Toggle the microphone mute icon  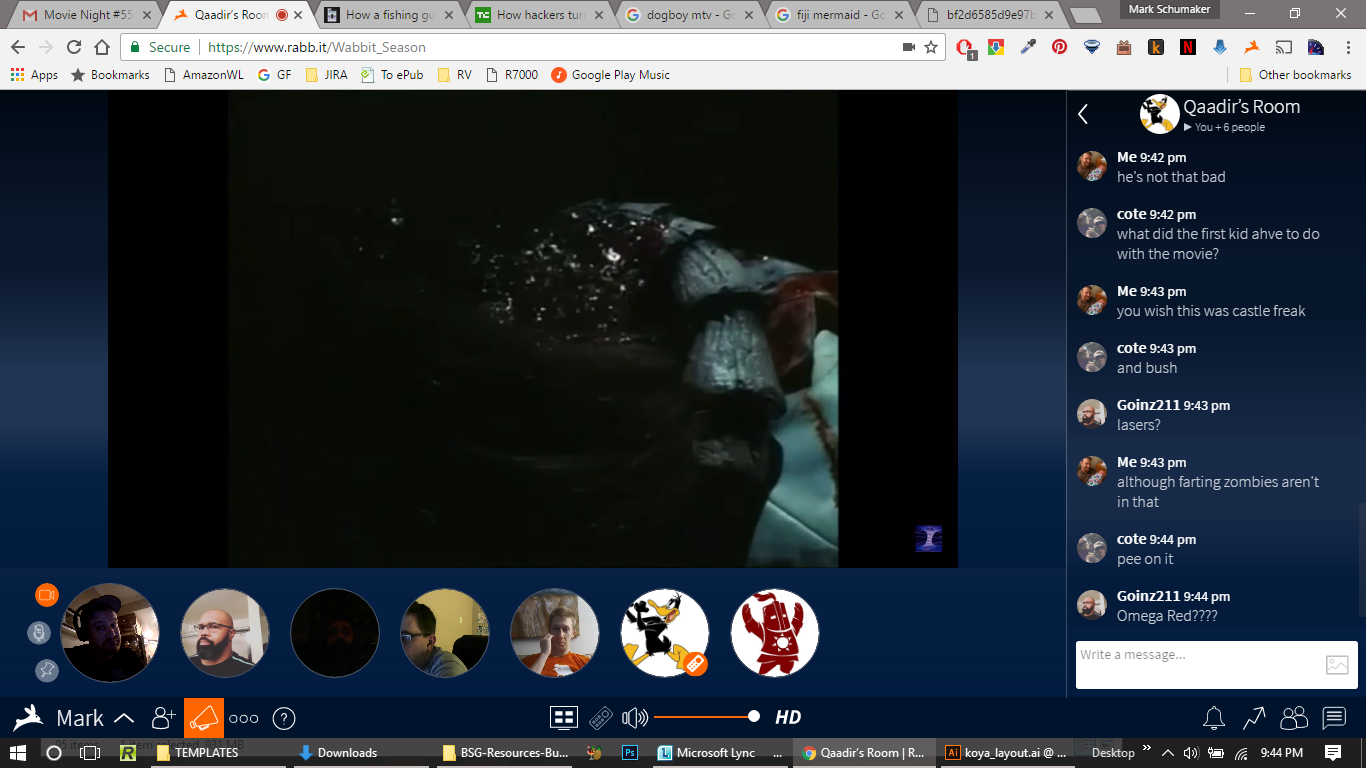[39, 632]
